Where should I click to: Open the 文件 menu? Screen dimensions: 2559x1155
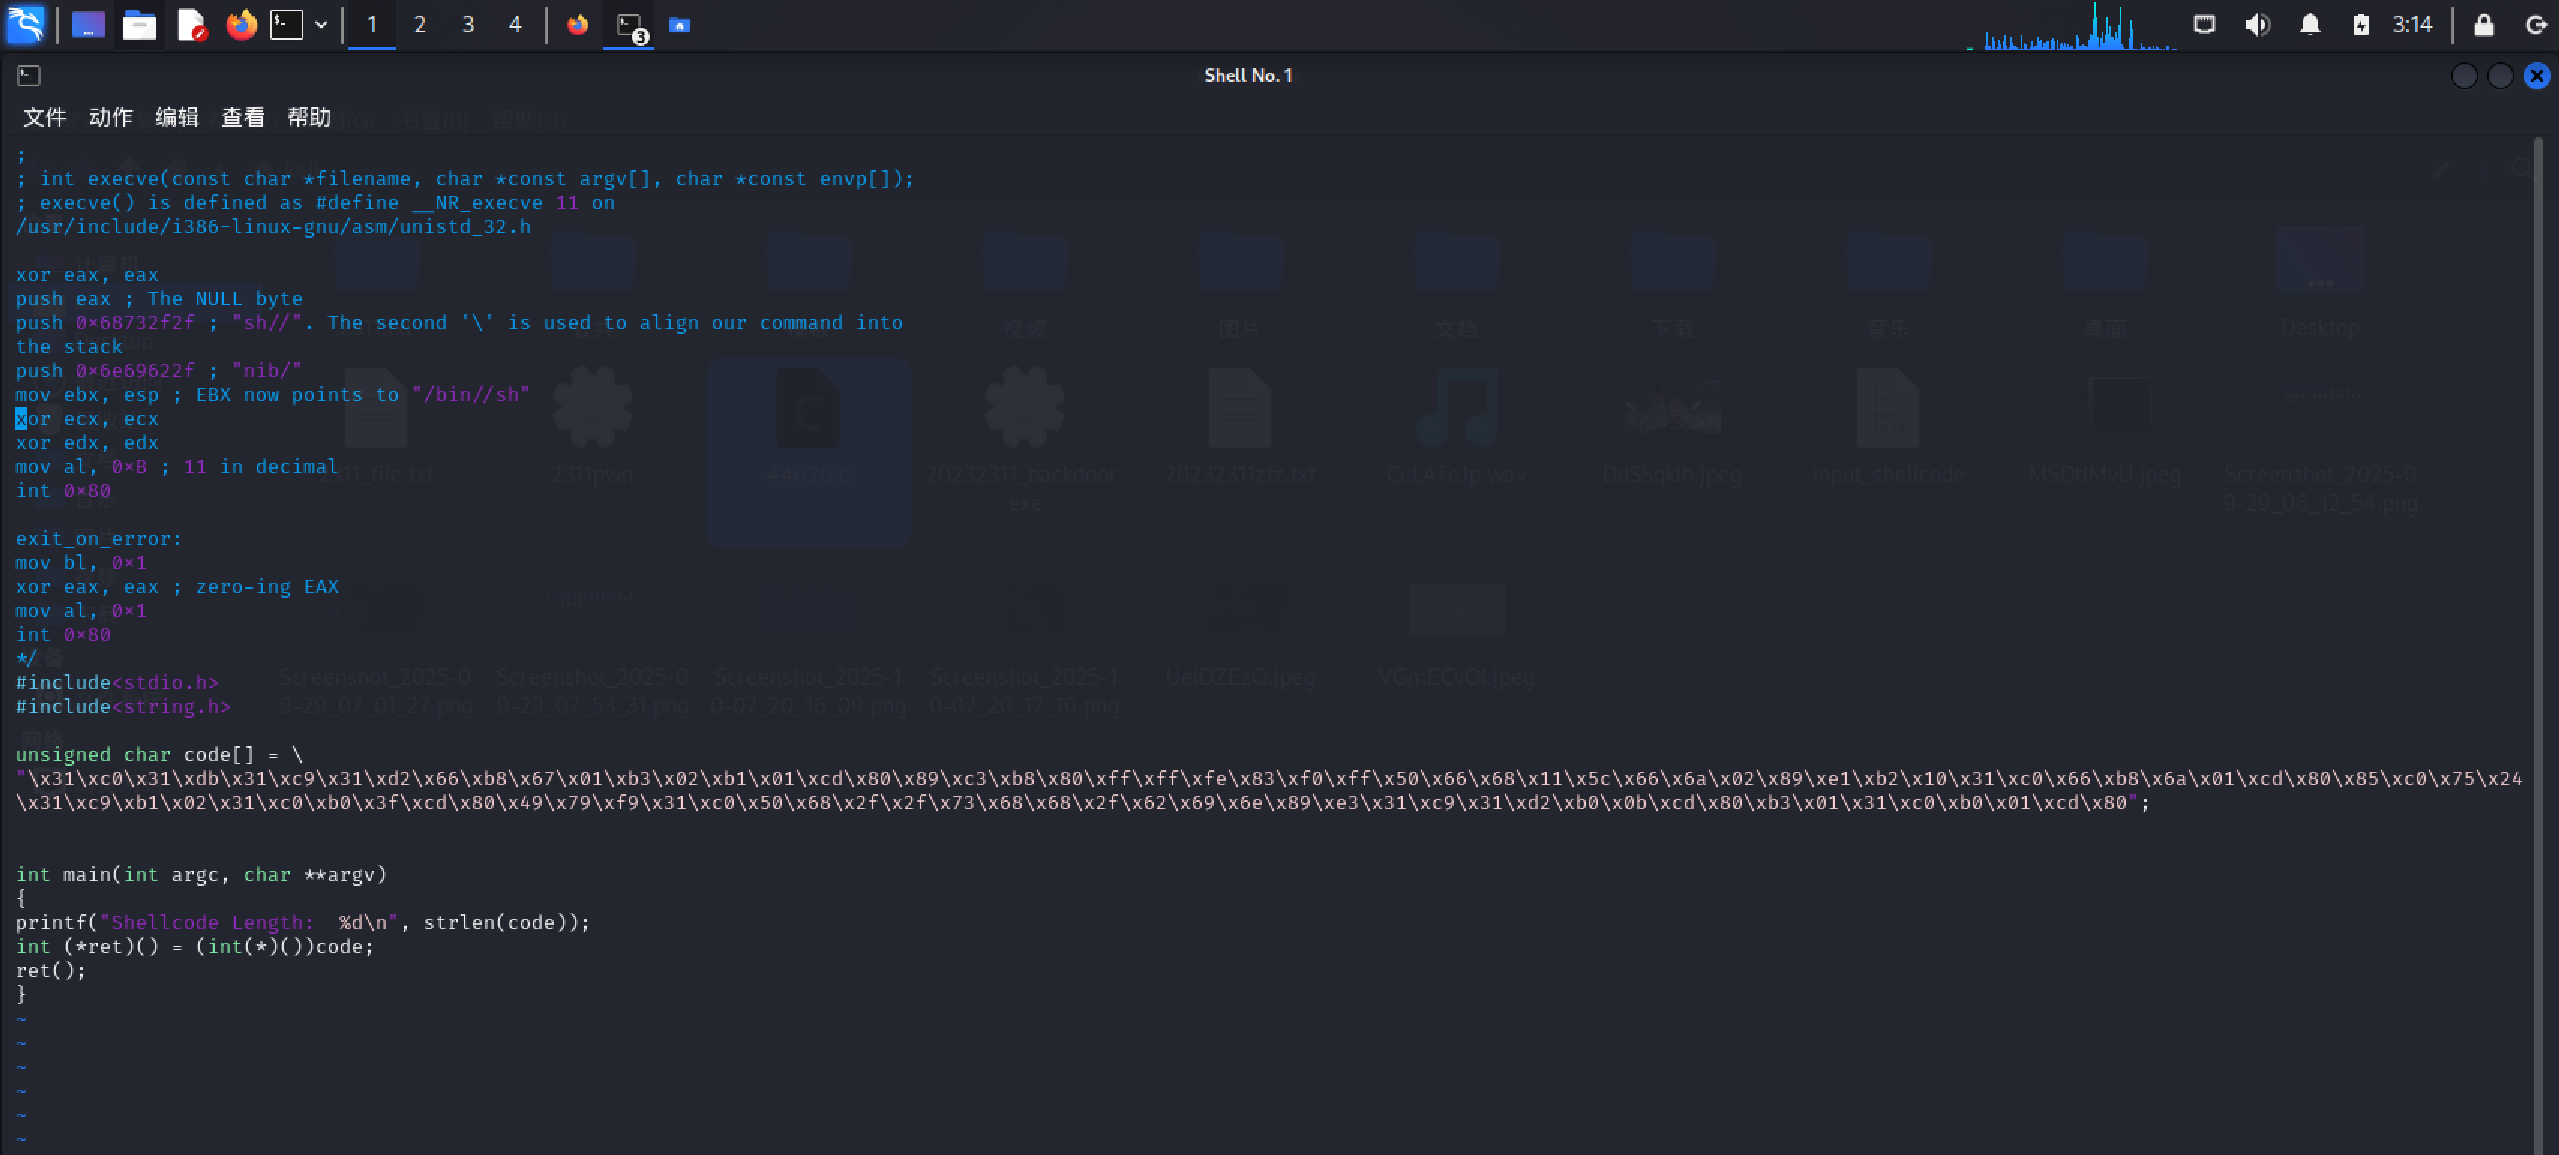(x=44, y=117)
